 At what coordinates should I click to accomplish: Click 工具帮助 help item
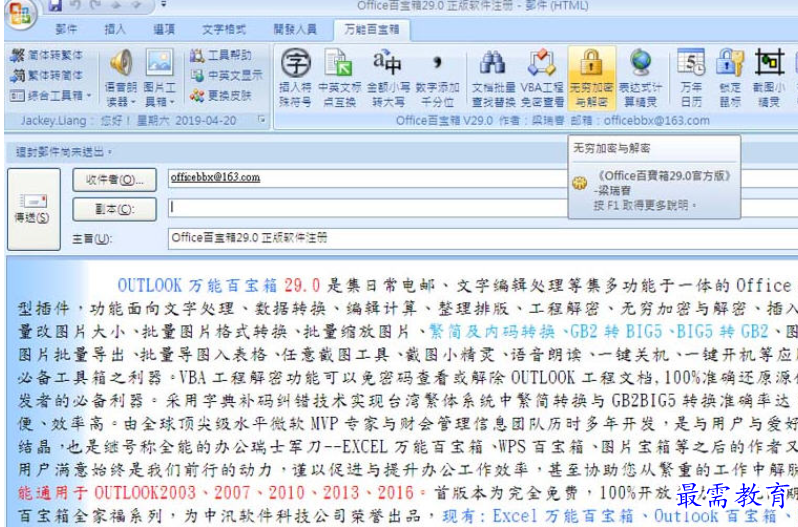coord(221,55)
